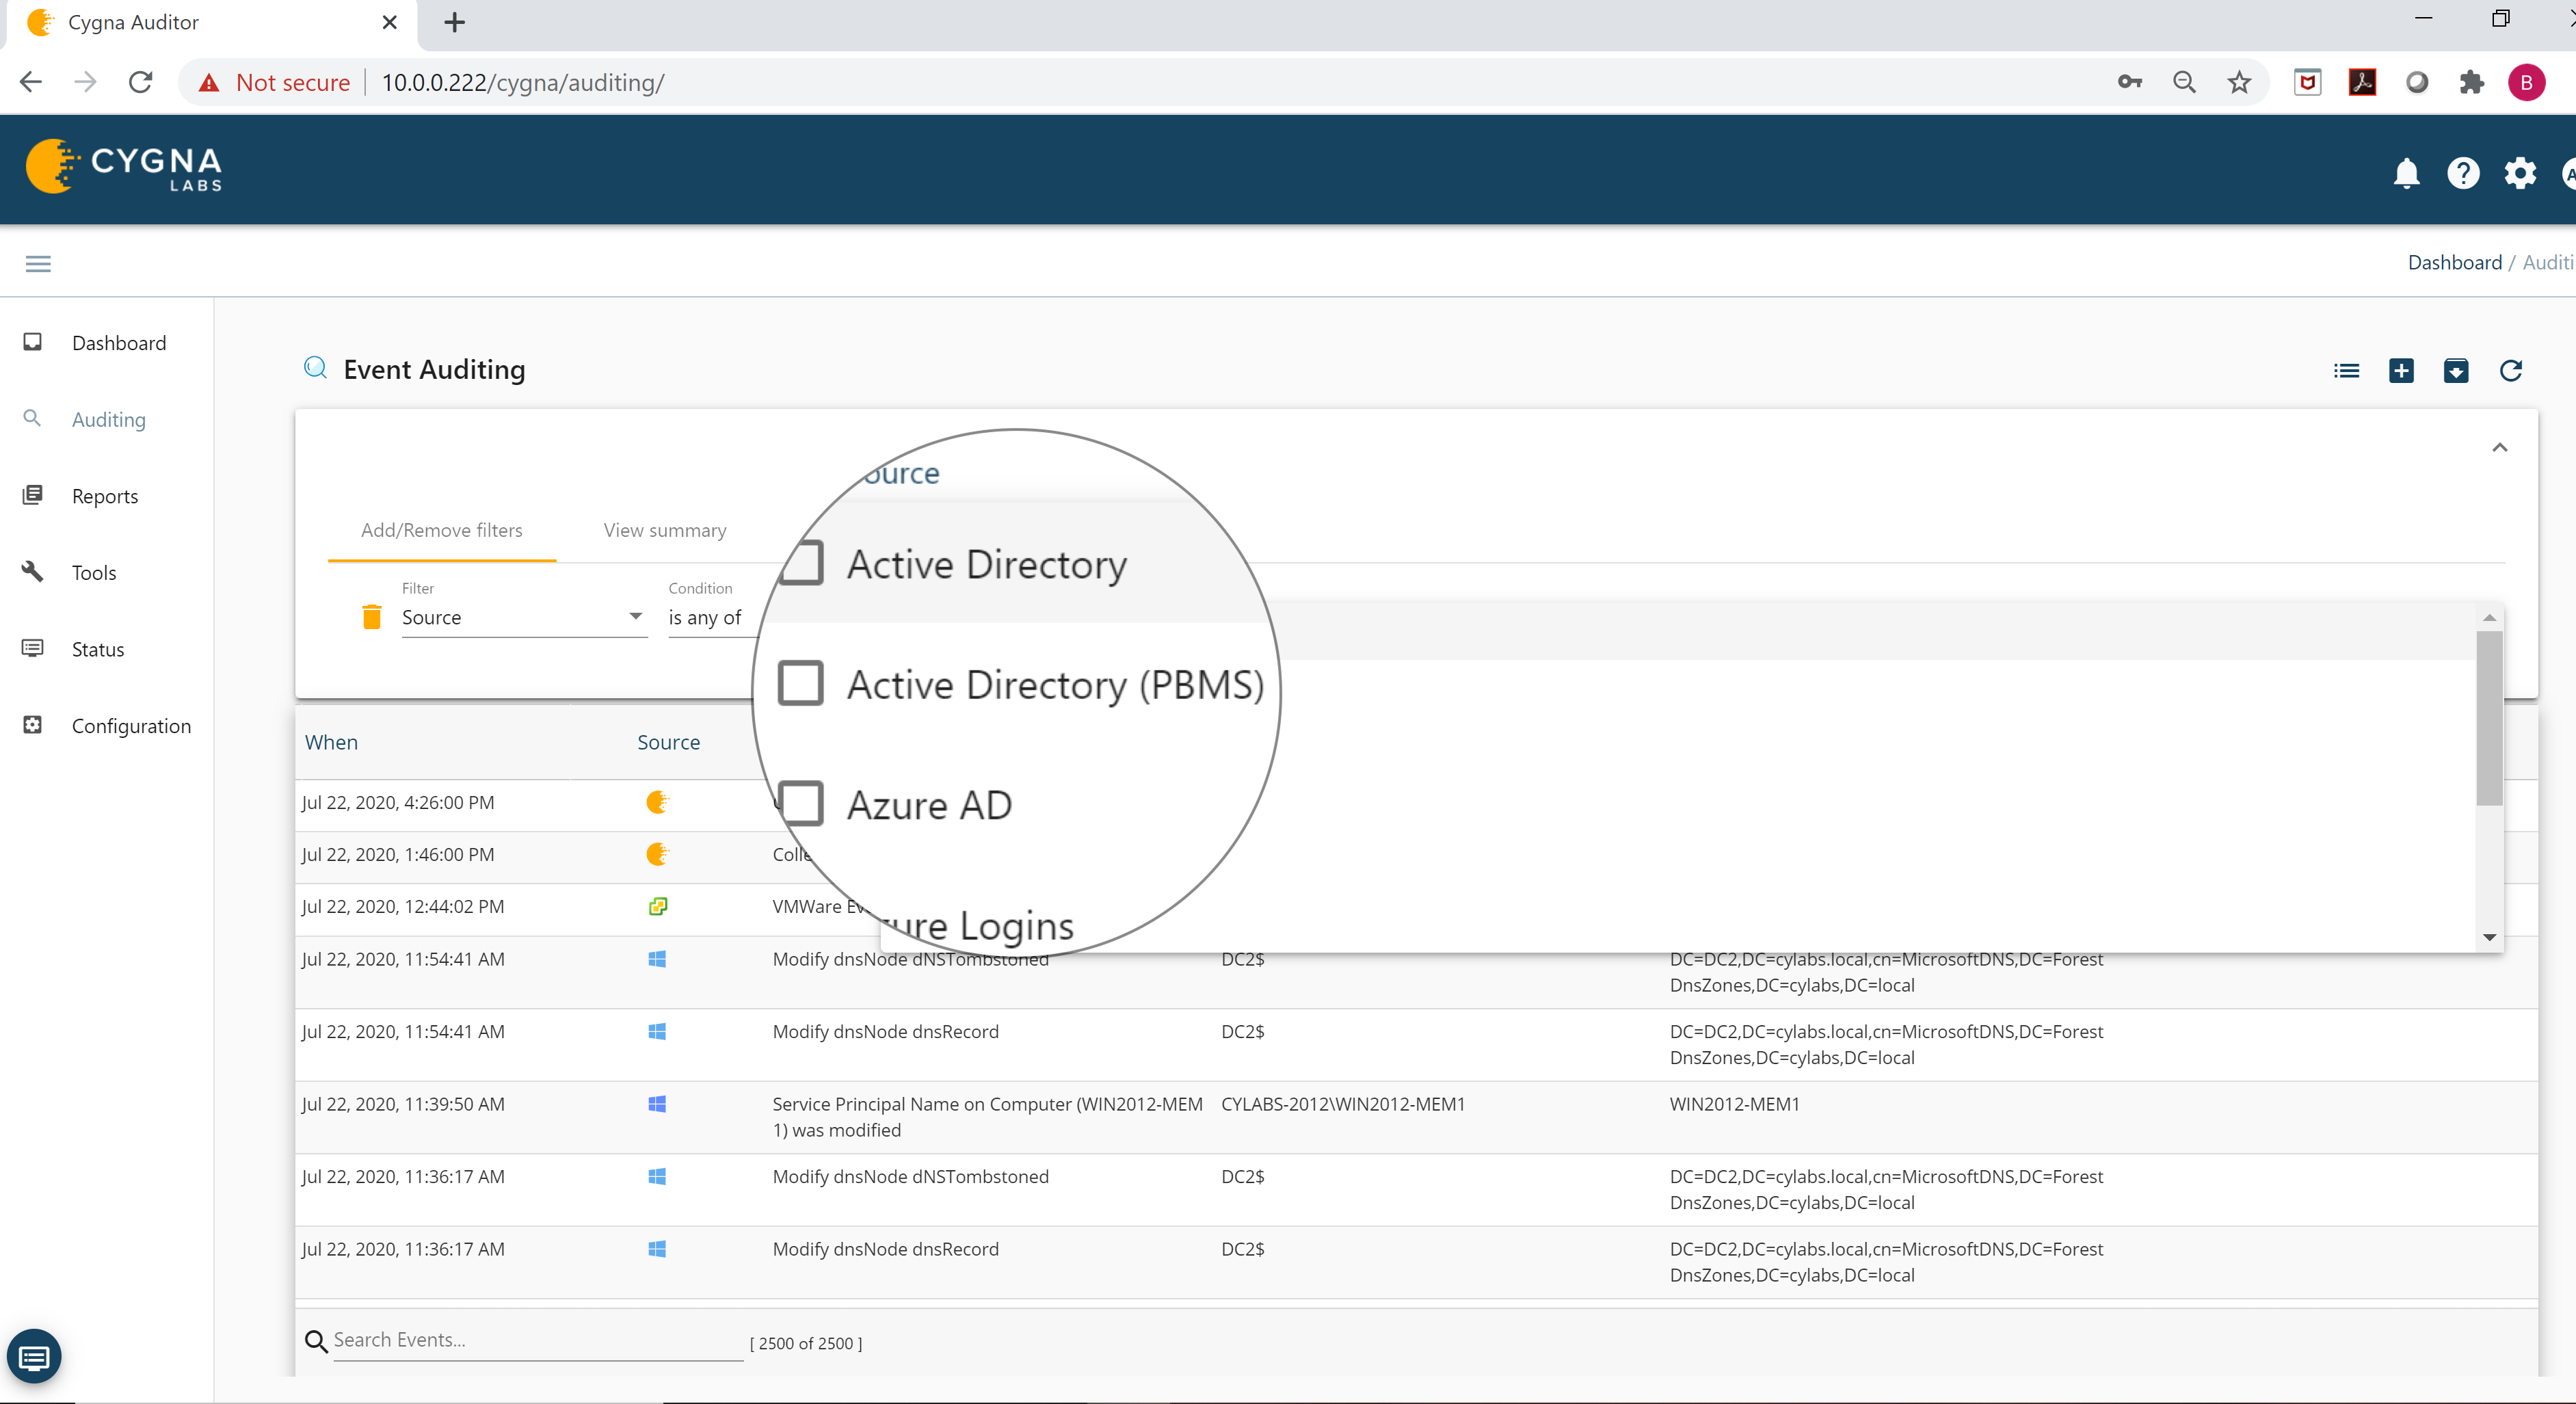
Task: Check the Active Directory checkbox
Action: coord(801,563)
